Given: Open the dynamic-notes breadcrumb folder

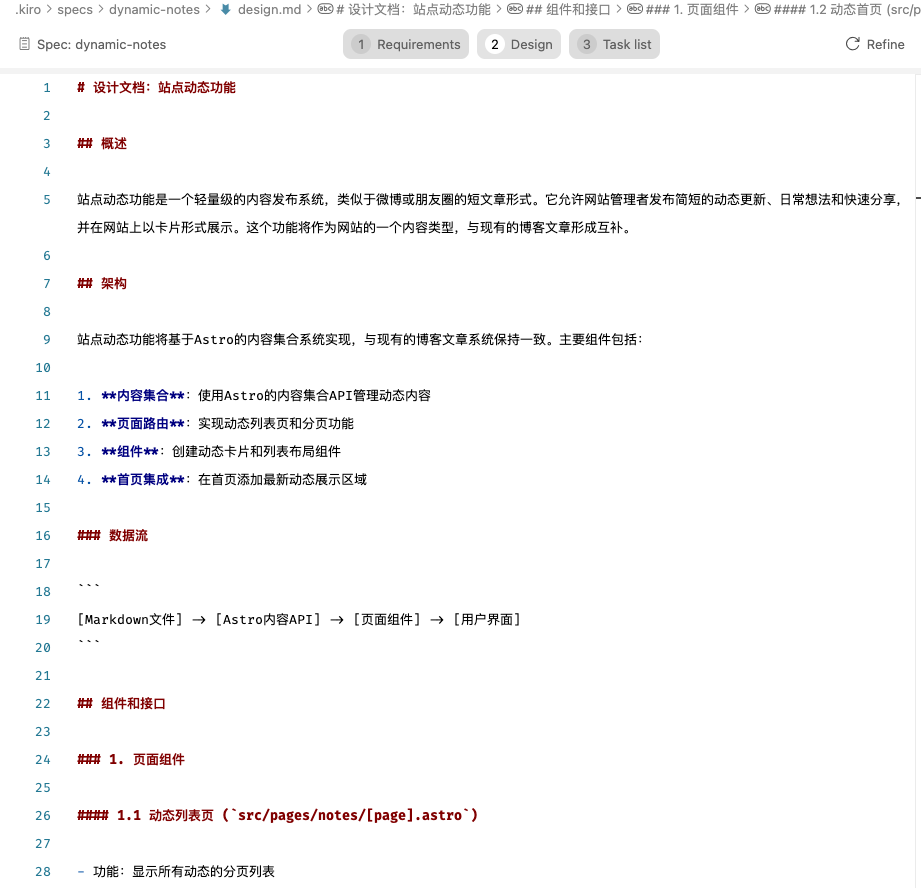Looking at the screenshot, I should [154, 9].
